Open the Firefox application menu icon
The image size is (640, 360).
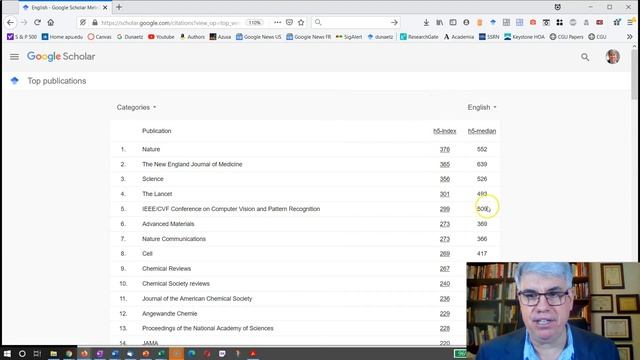pyautogui.click(x=631, y=22)
